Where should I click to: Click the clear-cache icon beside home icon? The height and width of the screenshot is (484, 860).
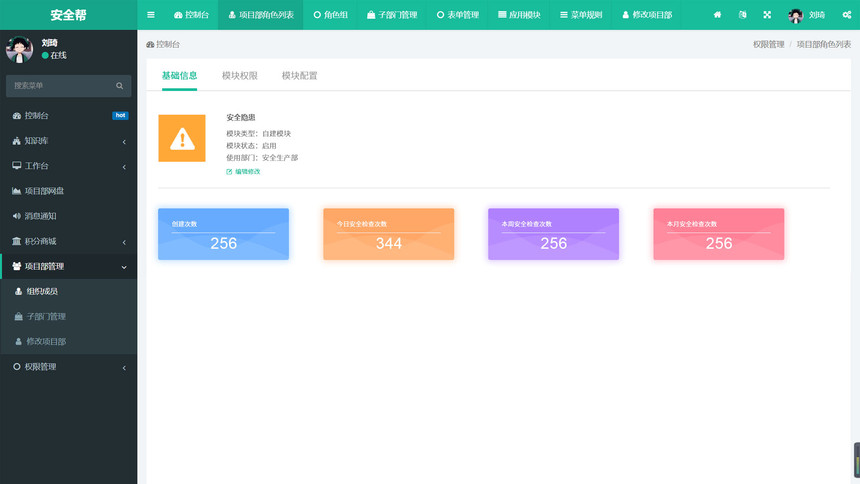coord(742,15)
